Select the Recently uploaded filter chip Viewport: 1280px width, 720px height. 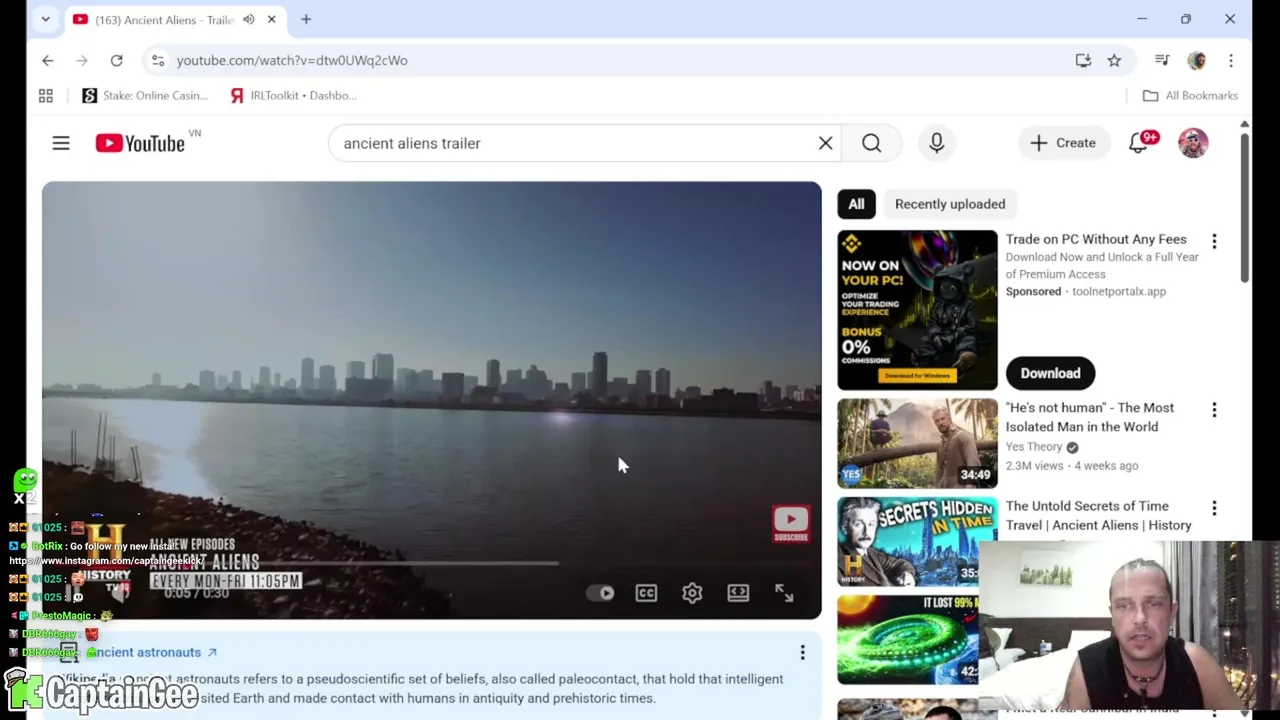pos(950,204)
